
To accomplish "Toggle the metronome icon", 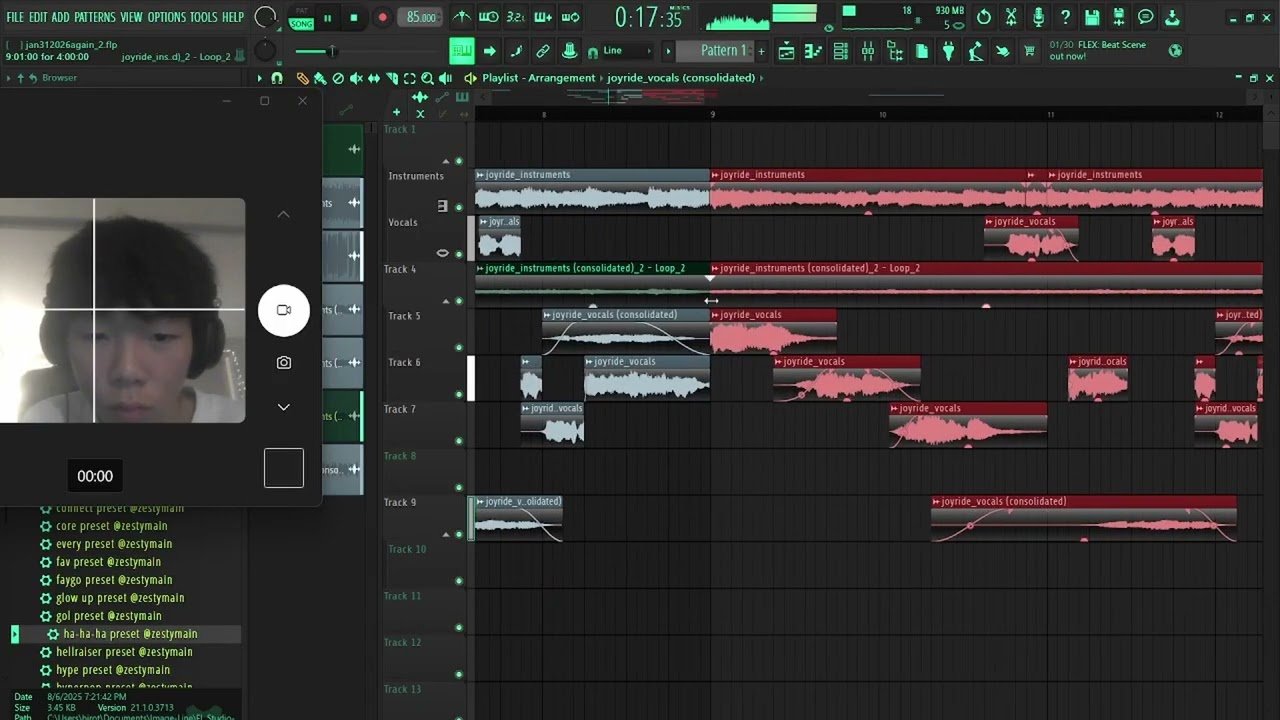I will (x=461, y=17).
